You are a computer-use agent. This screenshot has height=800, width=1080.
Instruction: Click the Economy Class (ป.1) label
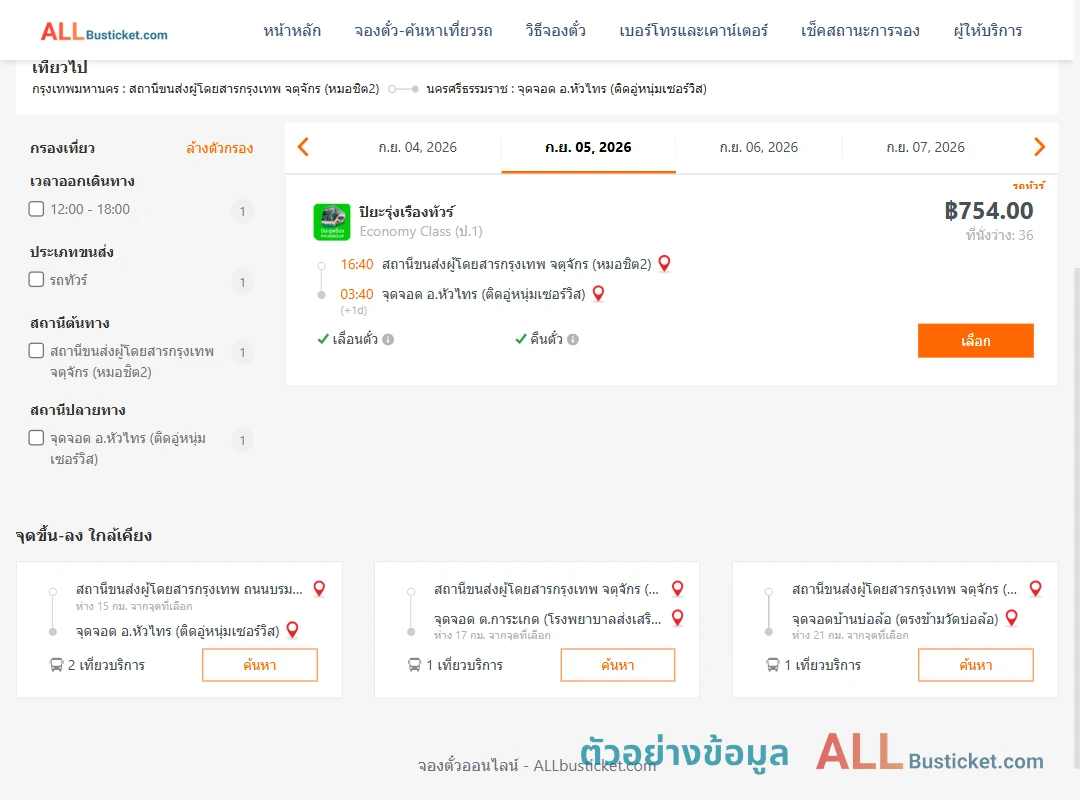click(421, 232)
